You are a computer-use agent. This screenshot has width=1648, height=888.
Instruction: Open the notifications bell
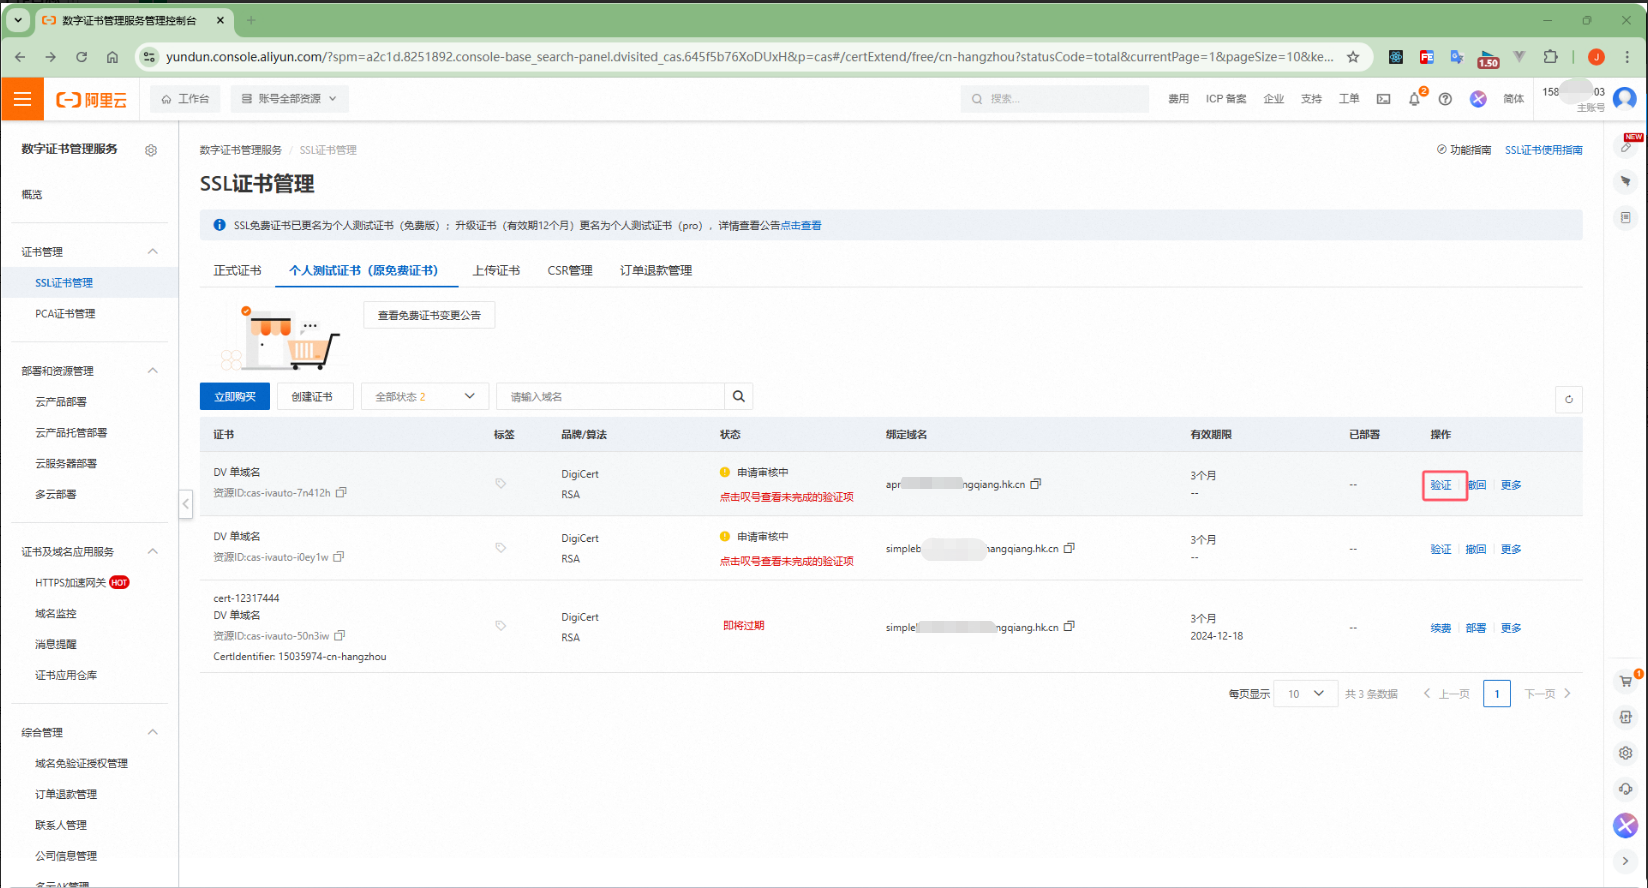pyautogui.click(x=1414, y=99)
